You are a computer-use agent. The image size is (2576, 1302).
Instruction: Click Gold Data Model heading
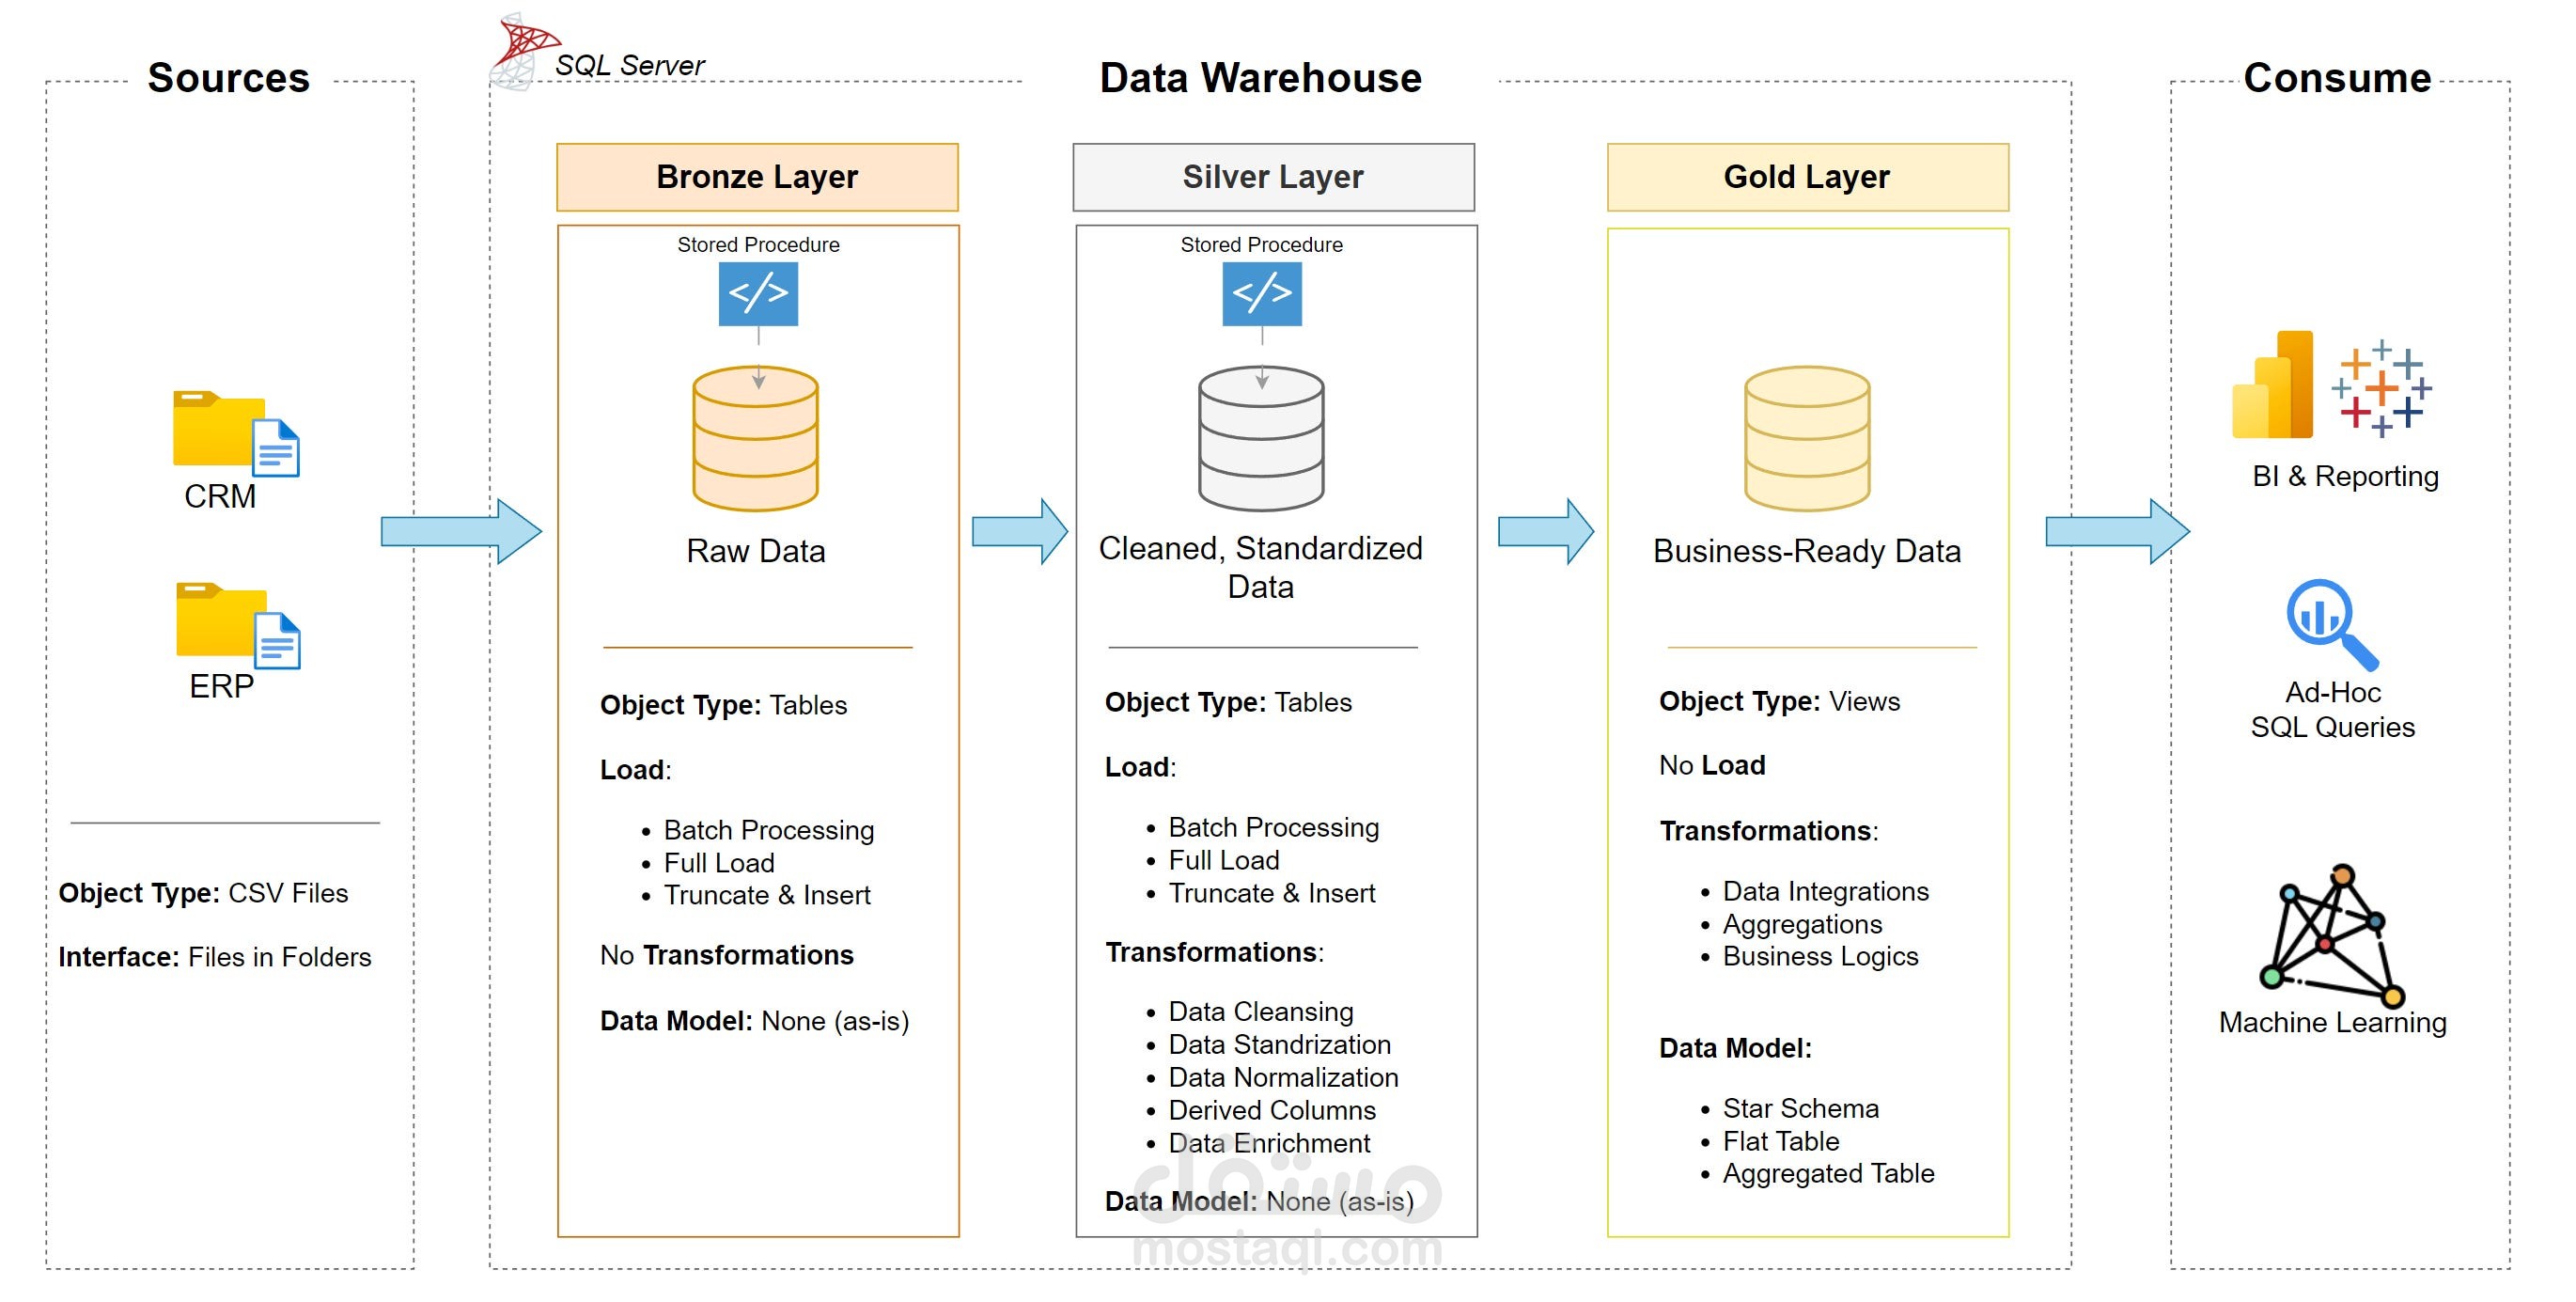click(1735, 1048)
